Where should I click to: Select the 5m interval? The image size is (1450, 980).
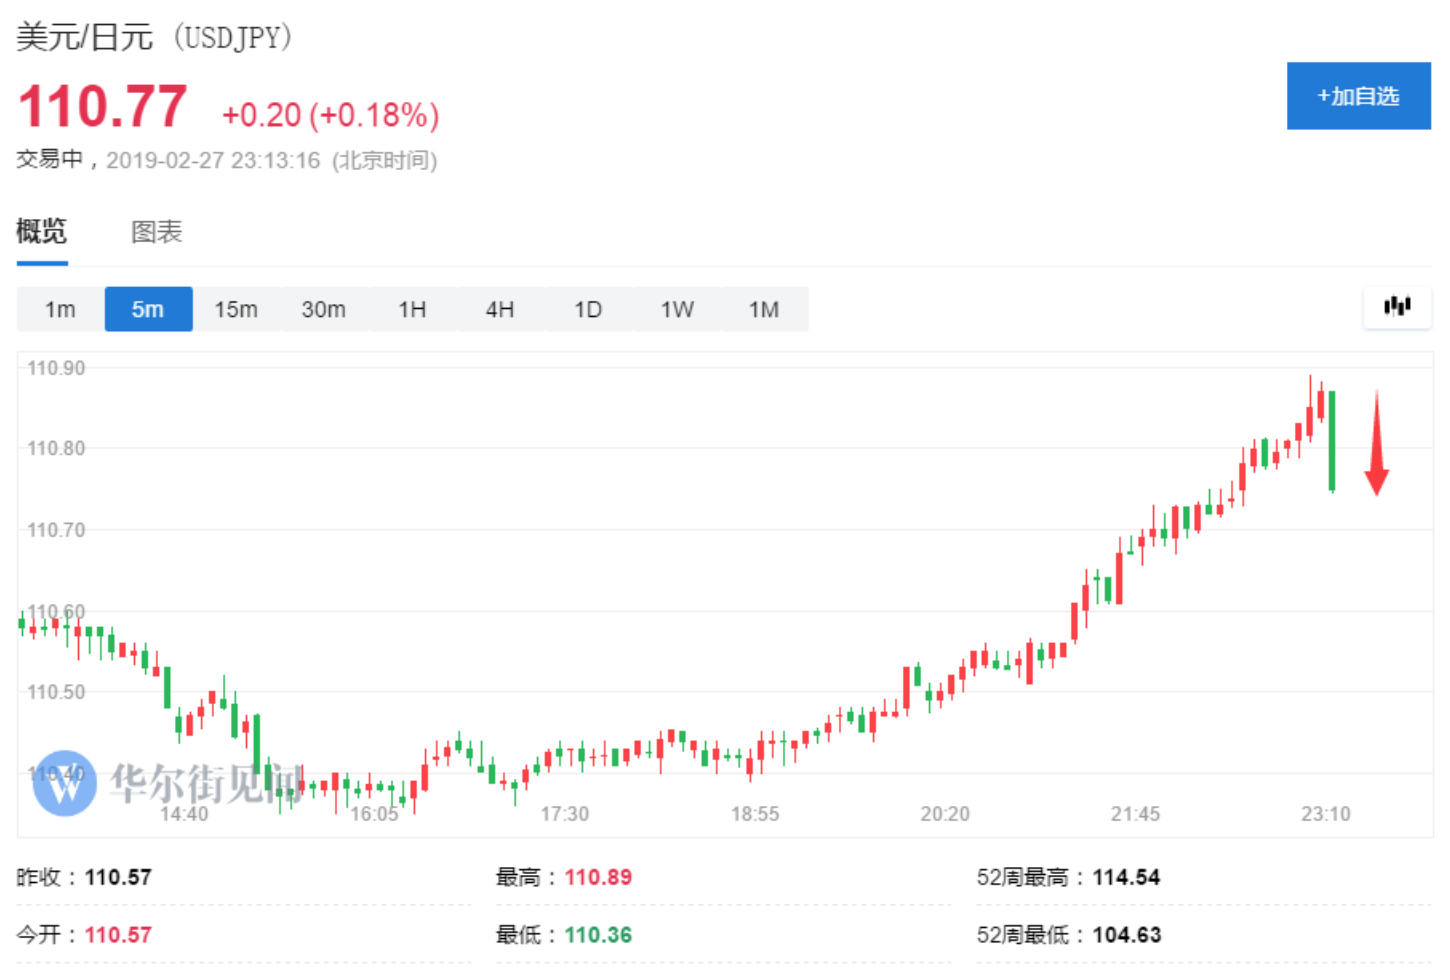[148, 309]
